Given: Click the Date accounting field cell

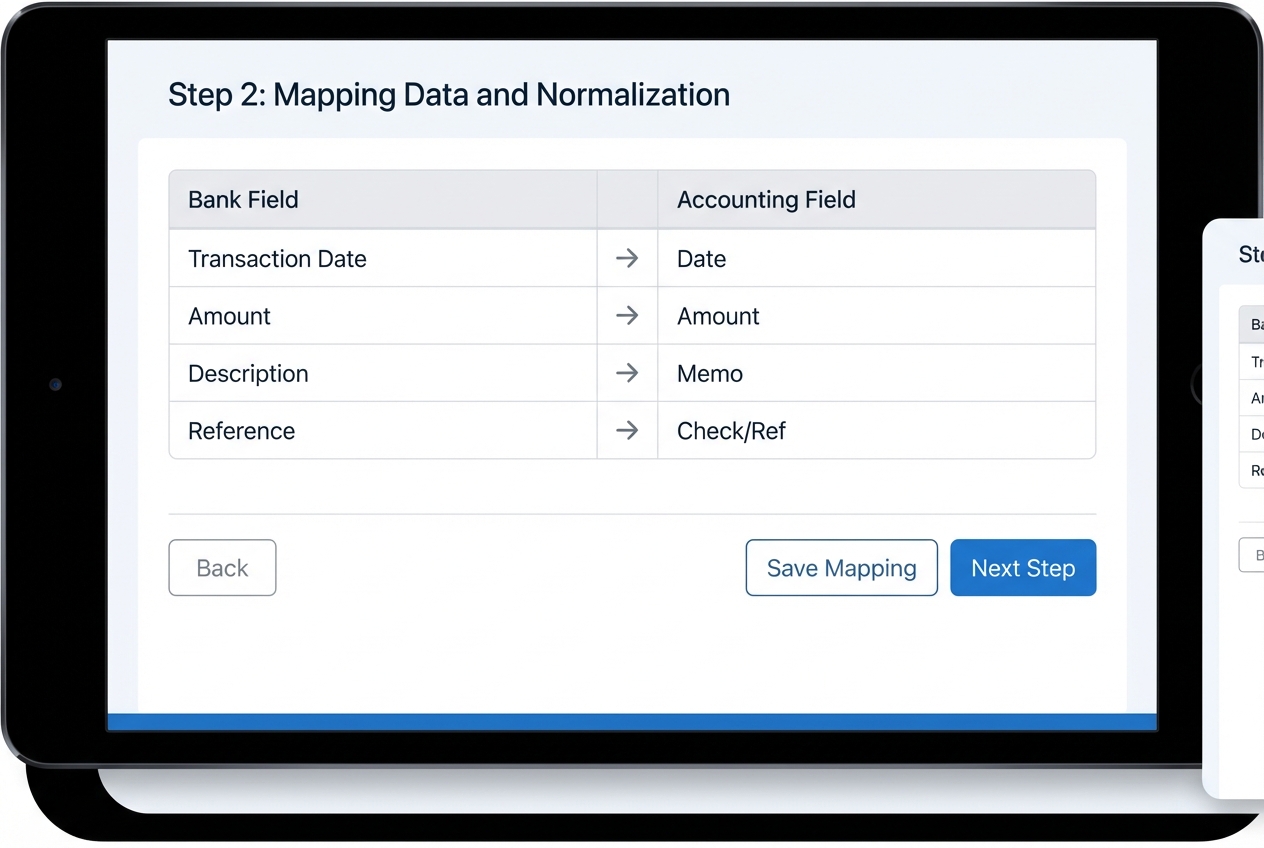Looking at the screenshot, I should (x=701, y=258).
